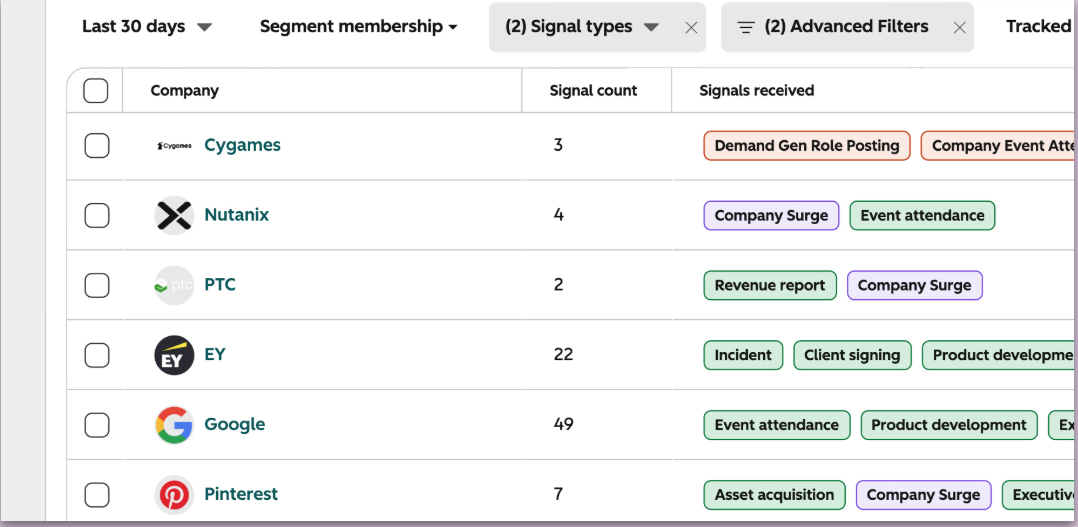1078x527 pixels.
Task: Click Client signing tag in EY row
Action: click(x=852, y=355)
